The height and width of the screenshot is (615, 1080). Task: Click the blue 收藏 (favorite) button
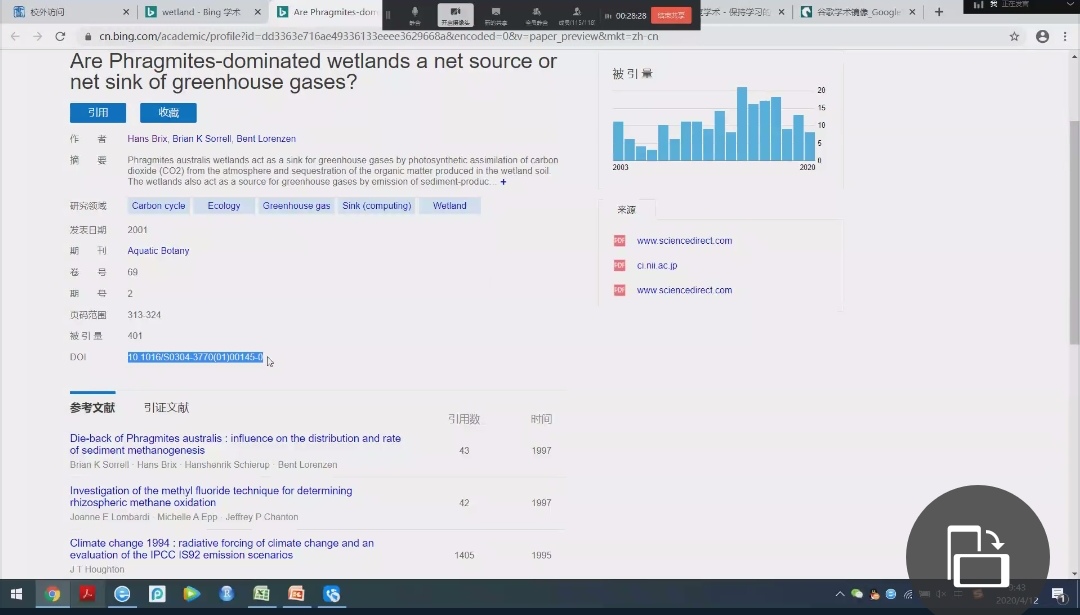(168, 113)
